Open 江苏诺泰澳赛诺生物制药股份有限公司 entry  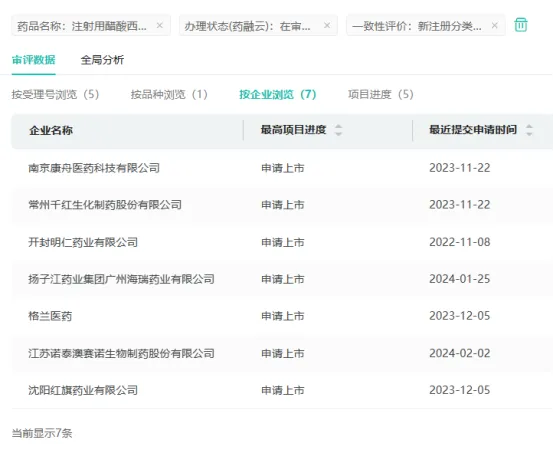tap(122, 353)
